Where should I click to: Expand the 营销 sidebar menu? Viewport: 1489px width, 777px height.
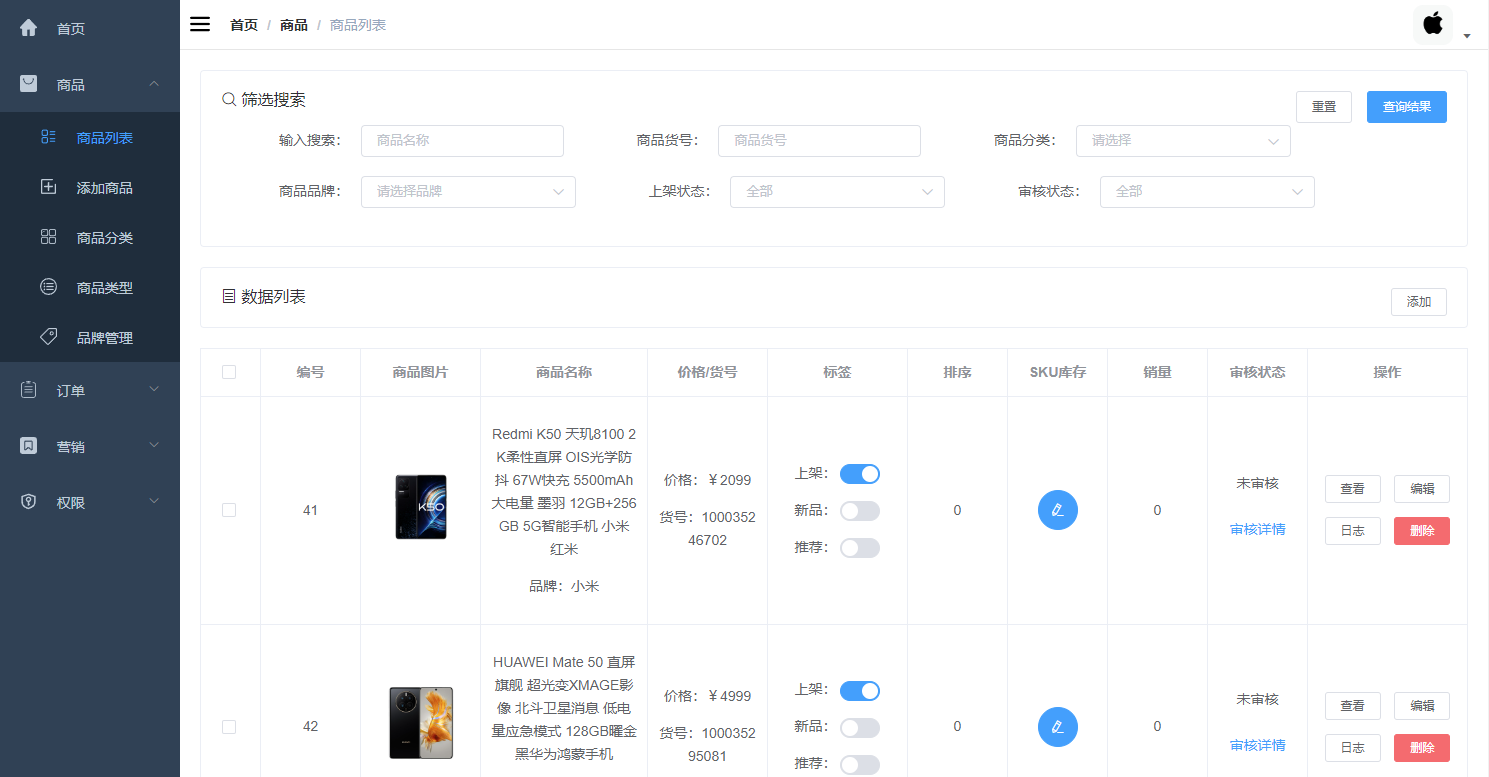tap(90, 446)
